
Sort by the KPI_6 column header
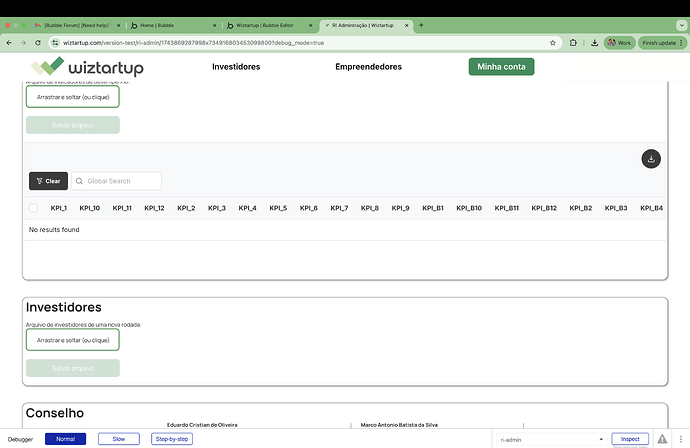click(x=308, y=208)
